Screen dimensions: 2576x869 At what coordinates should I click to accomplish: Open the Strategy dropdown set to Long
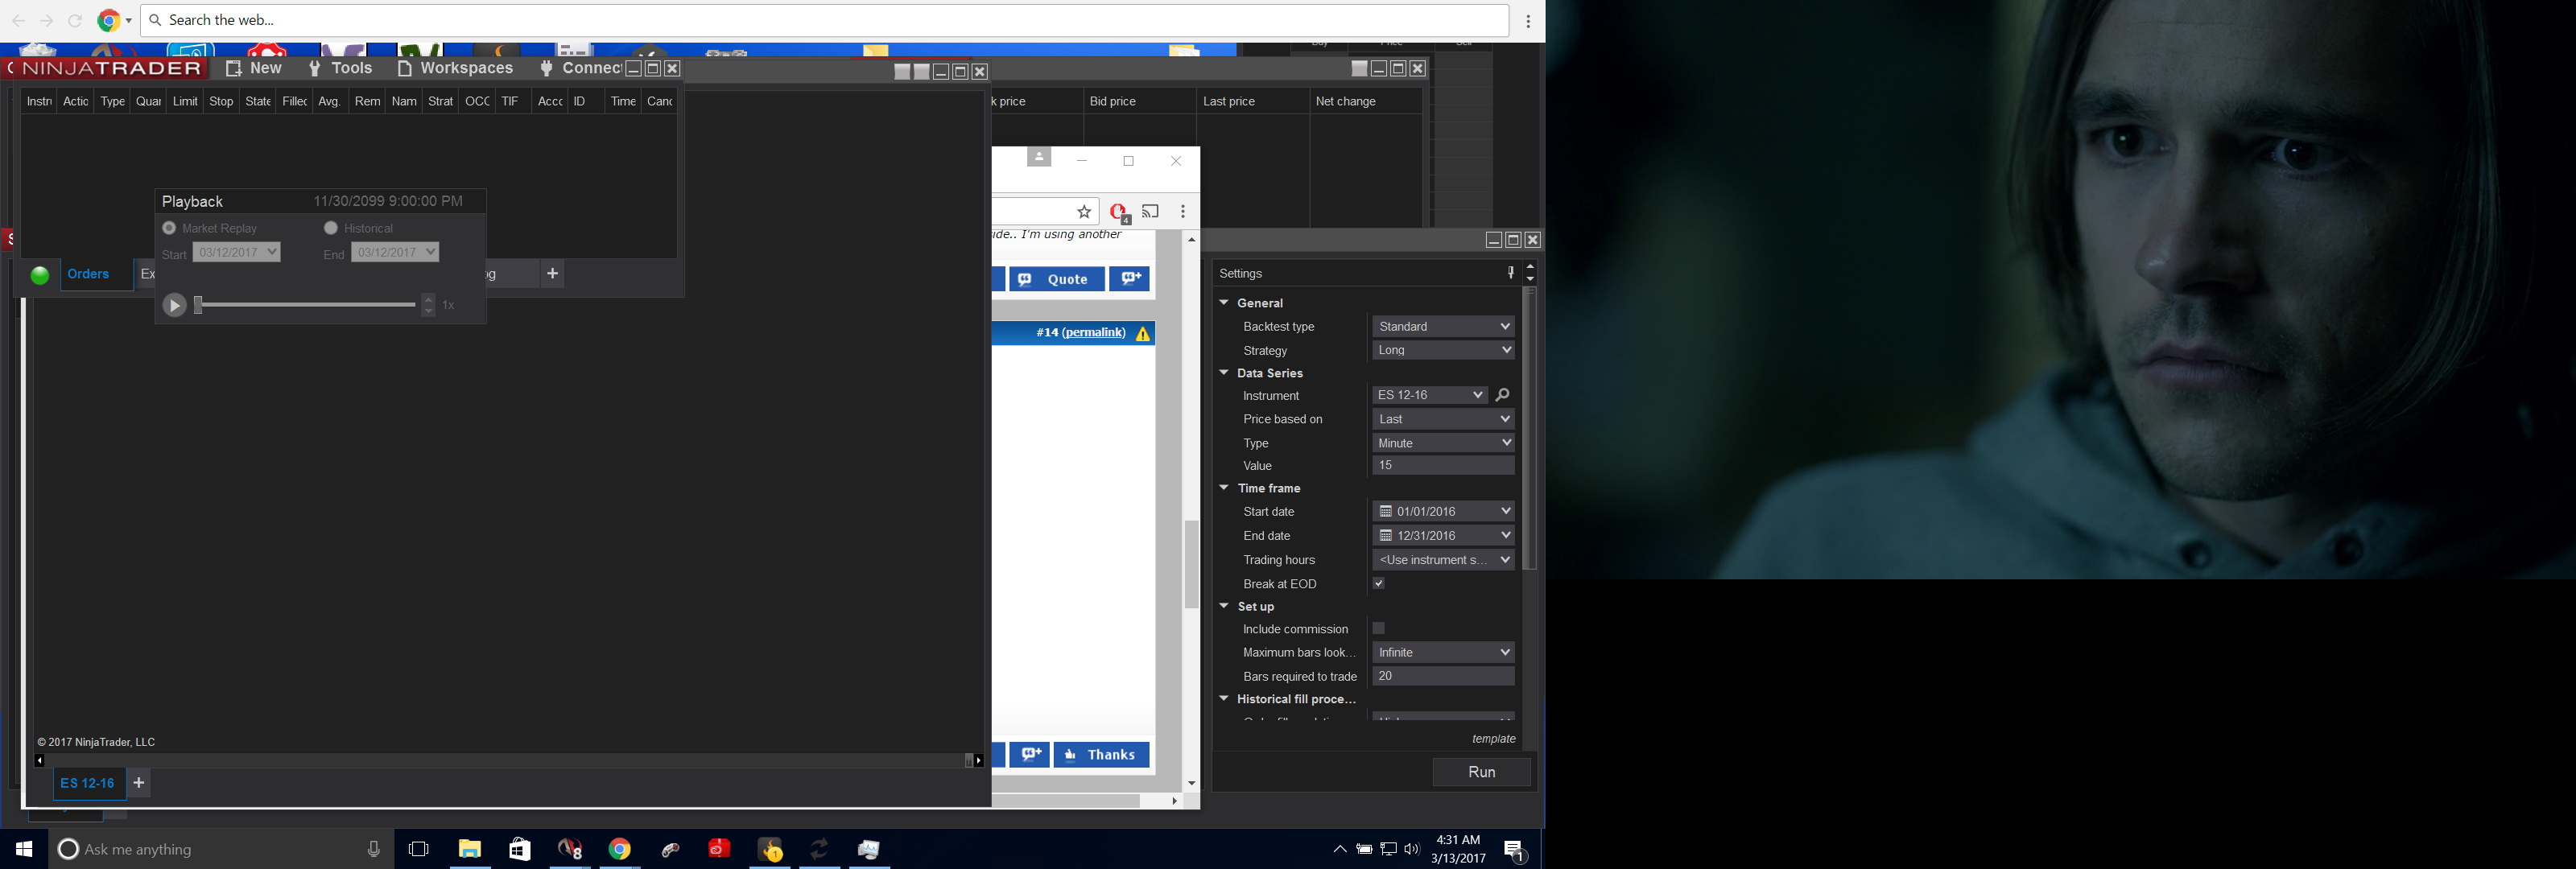coord(1443,350)
